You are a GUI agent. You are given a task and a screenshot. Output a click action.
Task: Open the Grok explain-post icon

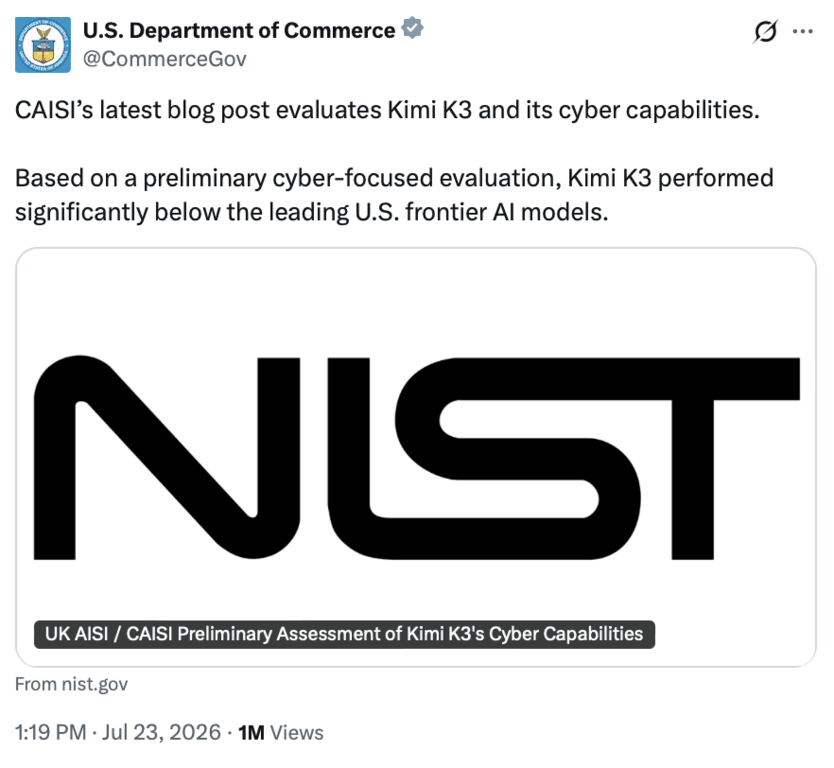[765, 32]
